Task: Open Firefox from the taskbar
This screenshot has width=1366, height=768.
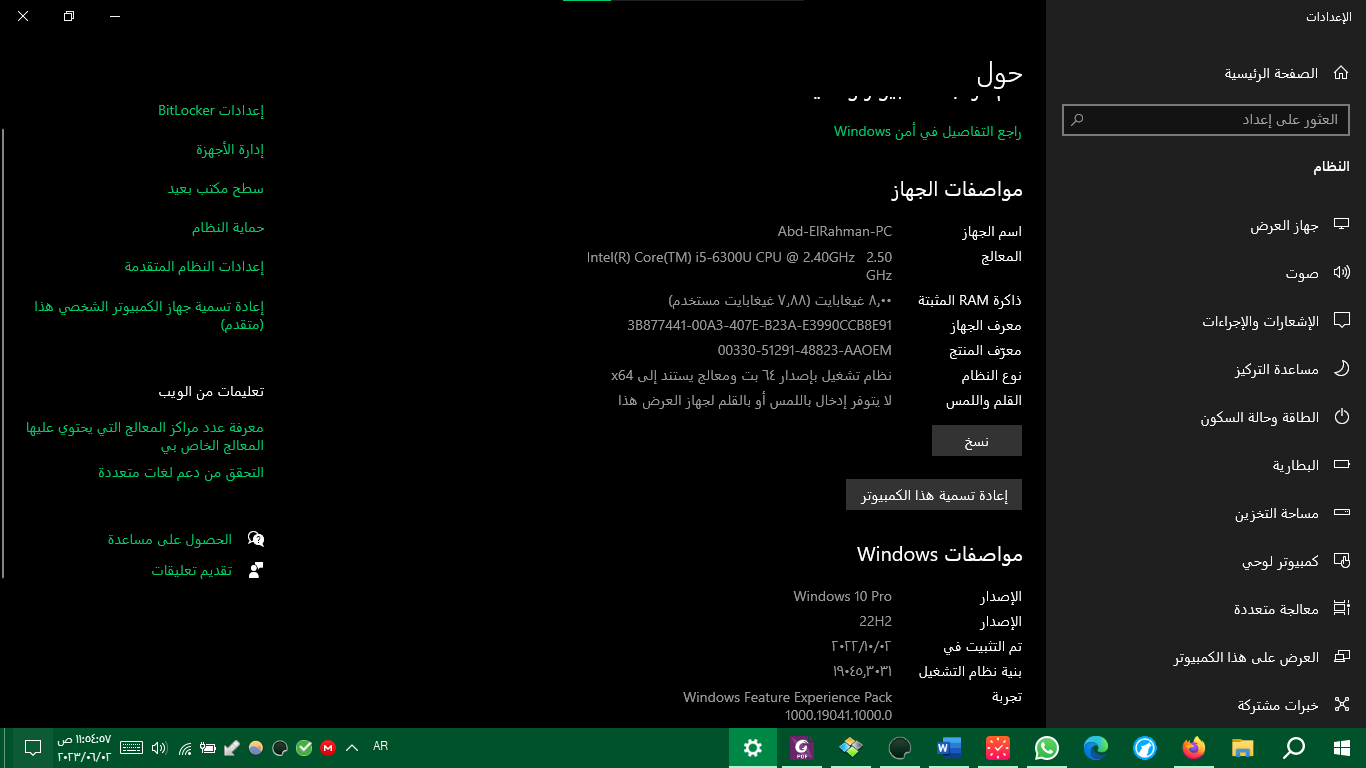Action: (1193, 747)
